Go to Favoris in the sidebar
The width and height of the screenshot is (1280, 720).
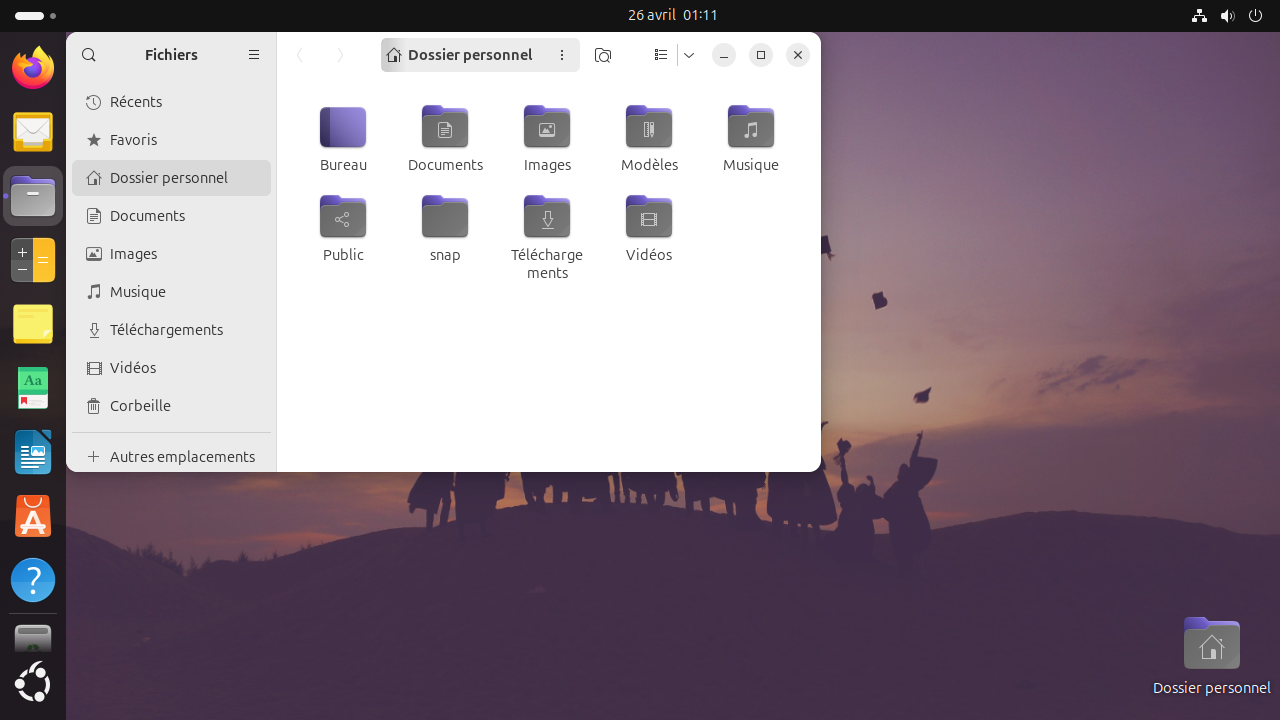(133, 140)
